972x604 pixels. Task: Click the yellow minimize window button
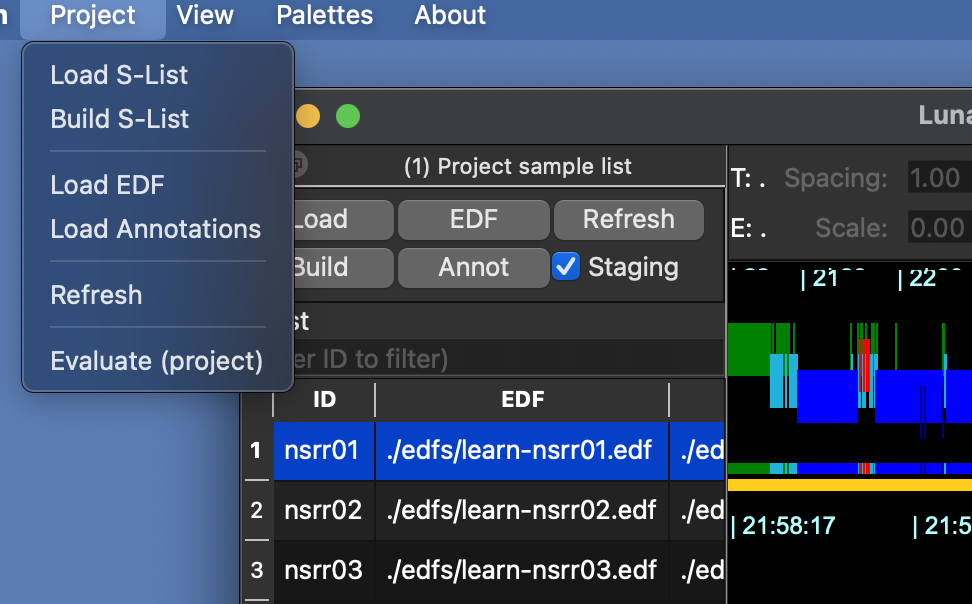308,116
